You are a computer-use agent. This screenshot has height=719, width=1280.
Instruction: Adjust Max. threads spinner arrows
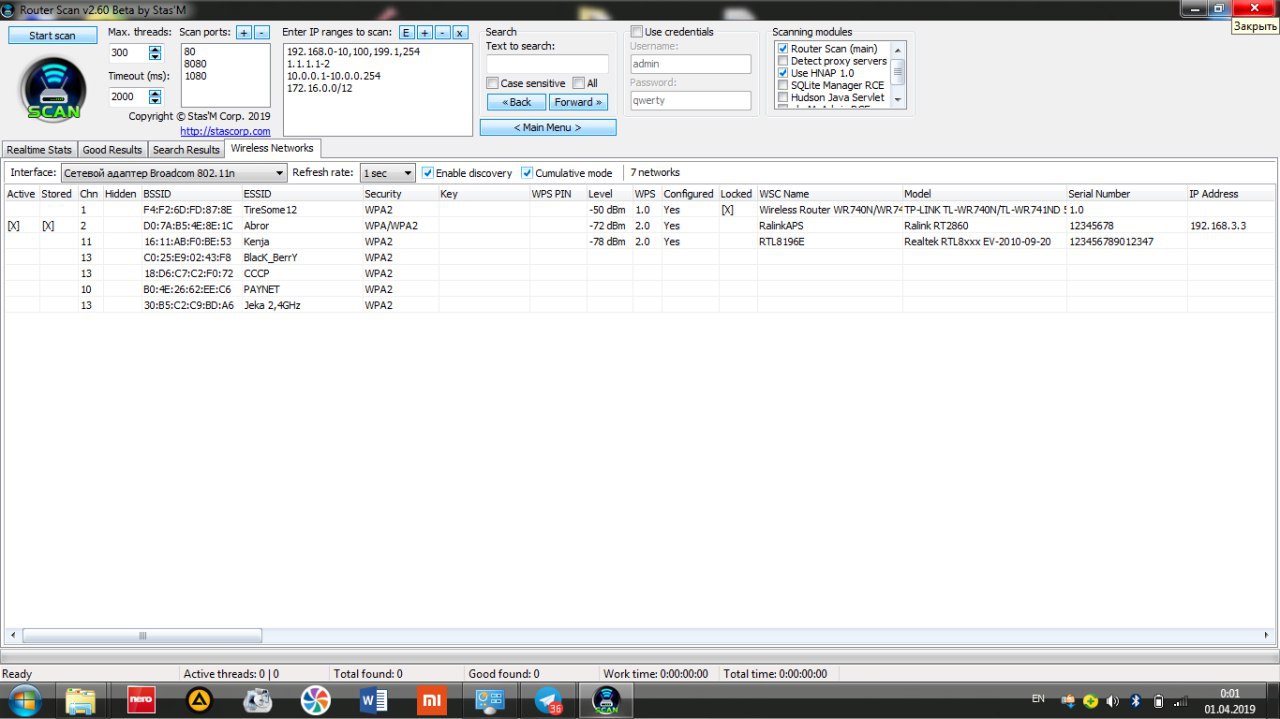click(154, 53)
